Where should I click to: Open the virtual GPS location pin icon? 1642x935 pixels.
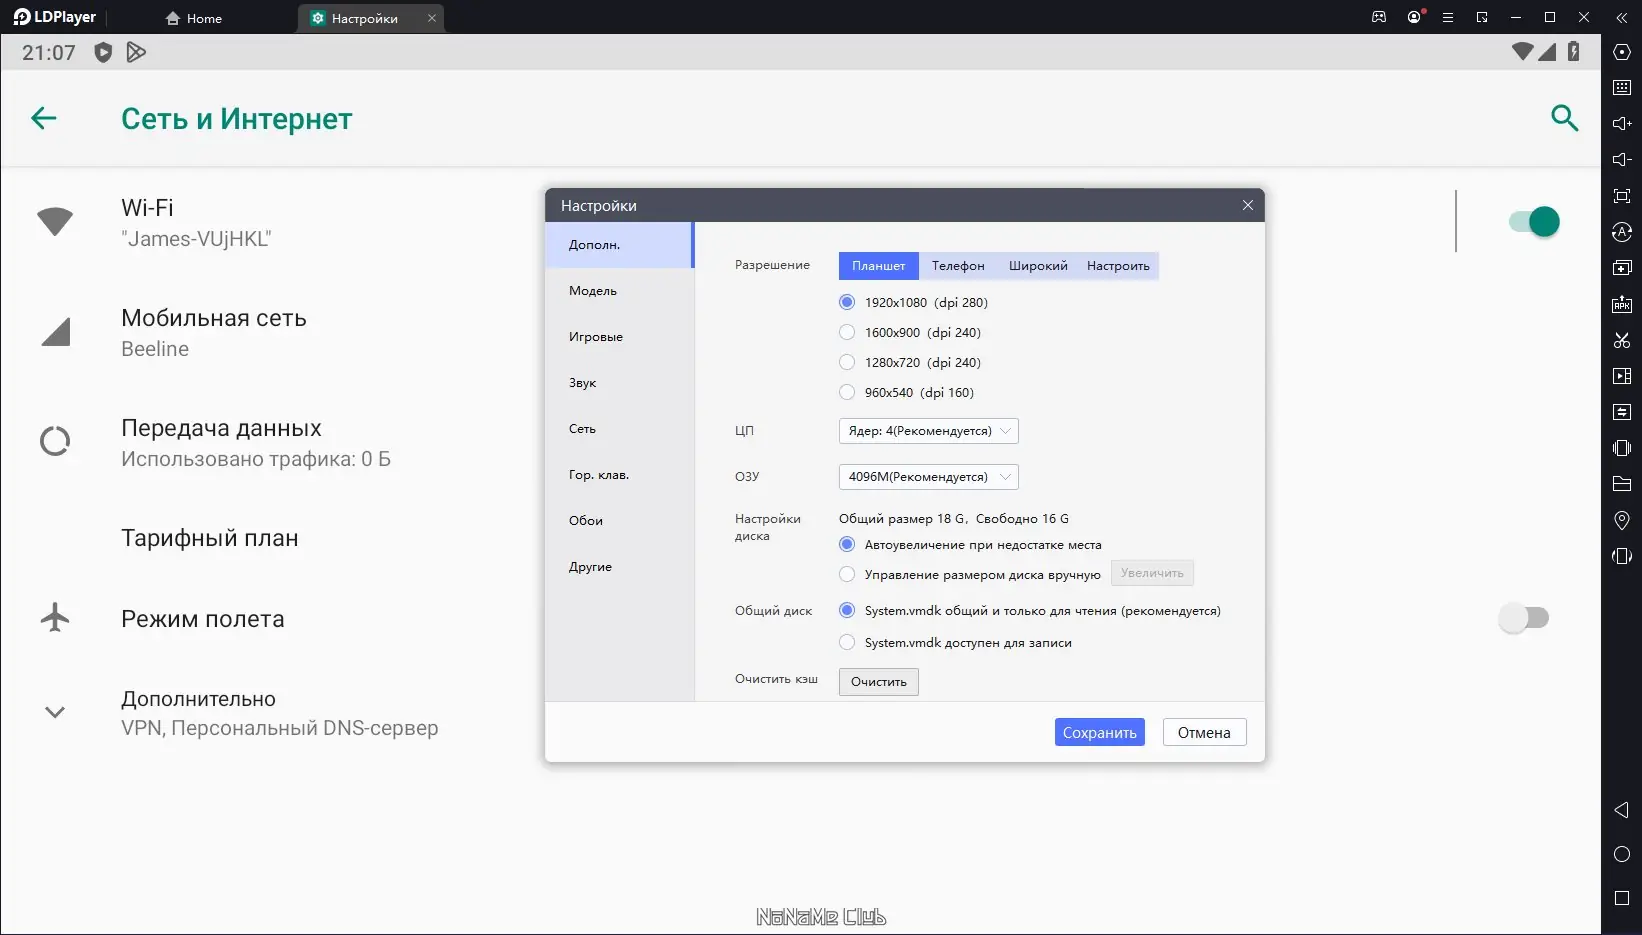(1622, 520)
